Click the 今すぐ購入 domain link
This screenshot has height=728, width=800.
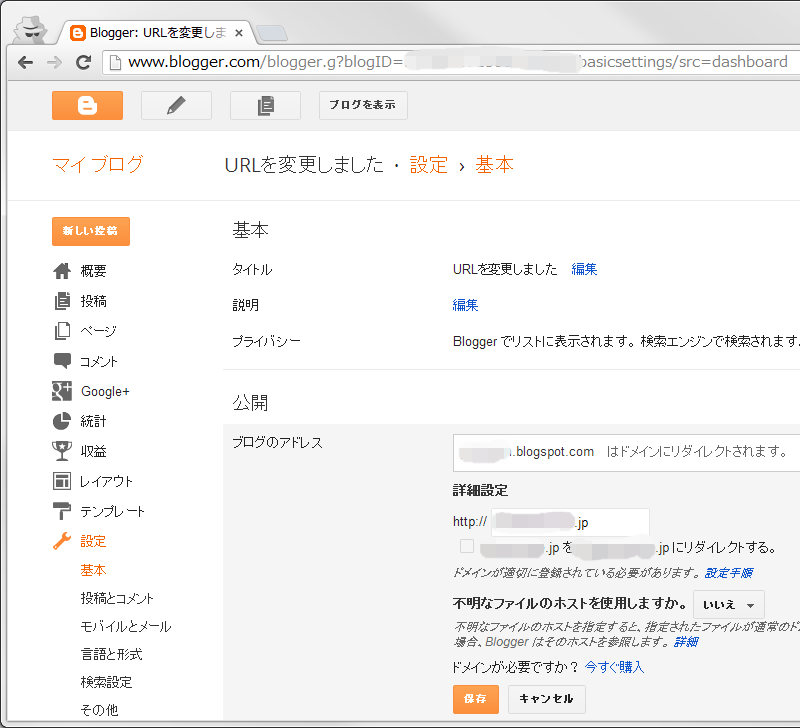pos(615,667)
